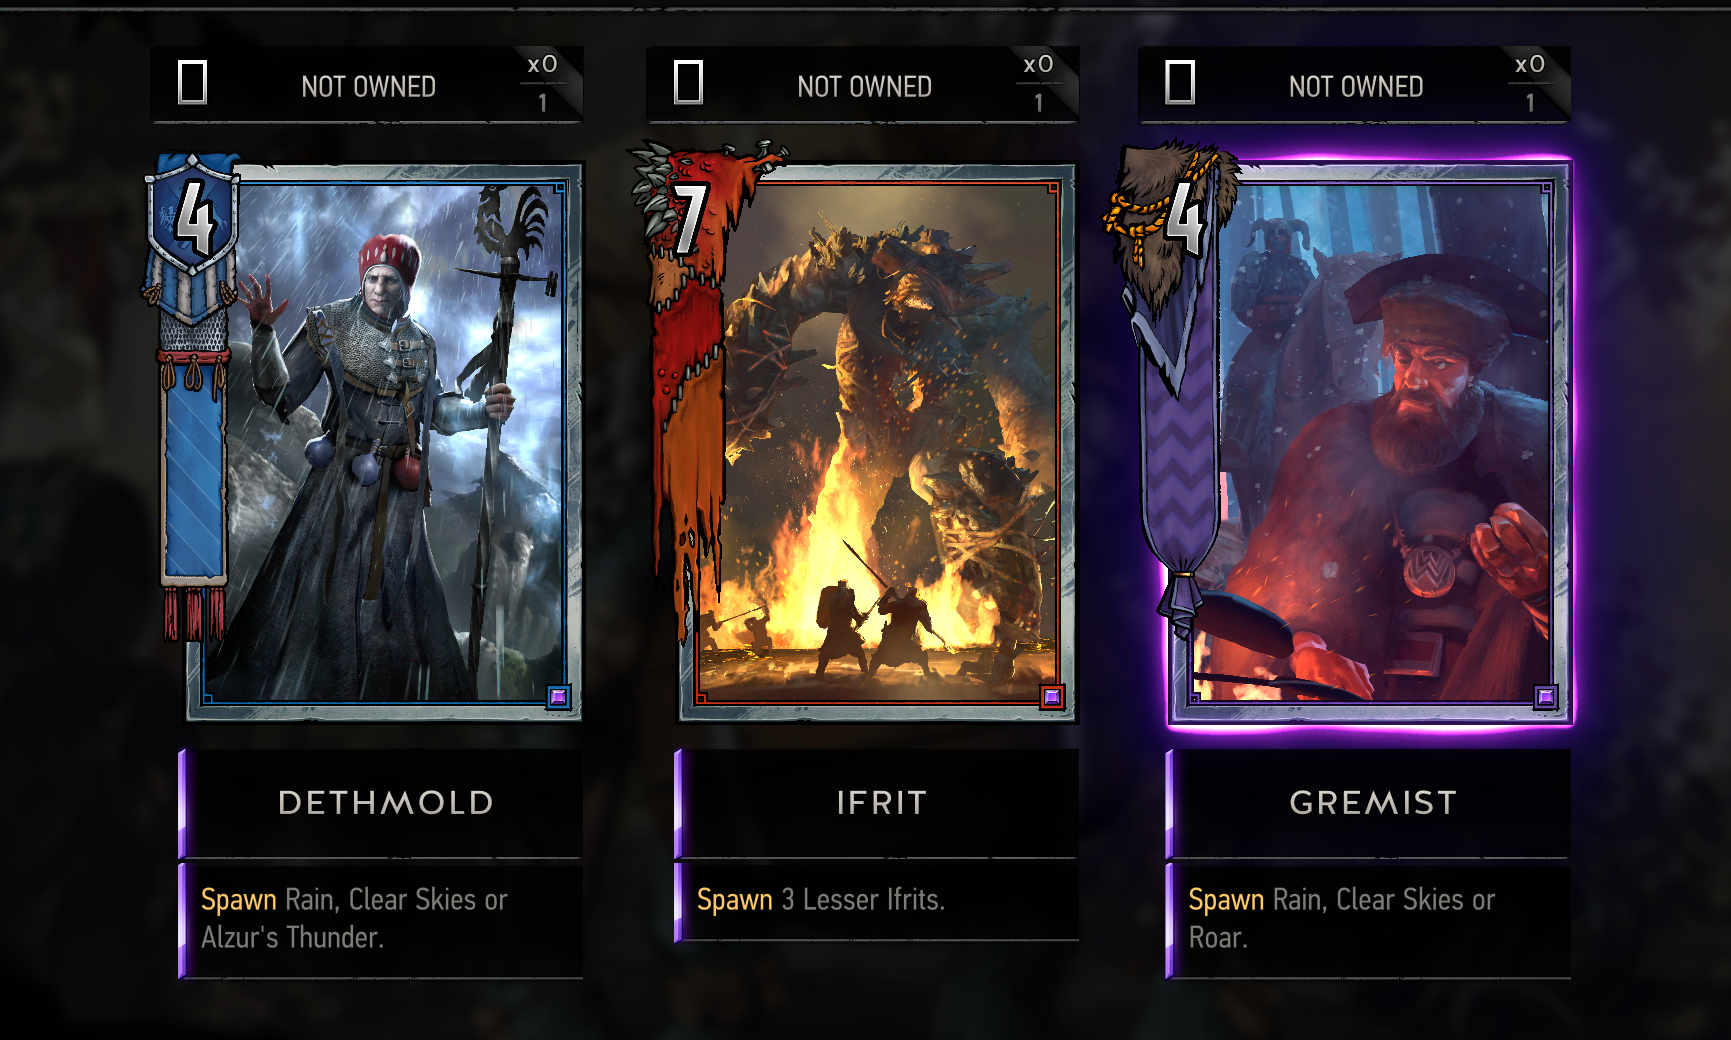The image size is (1731, 1040).
Task: Click the card icon above Gremist
Action: click(1180, 82)
